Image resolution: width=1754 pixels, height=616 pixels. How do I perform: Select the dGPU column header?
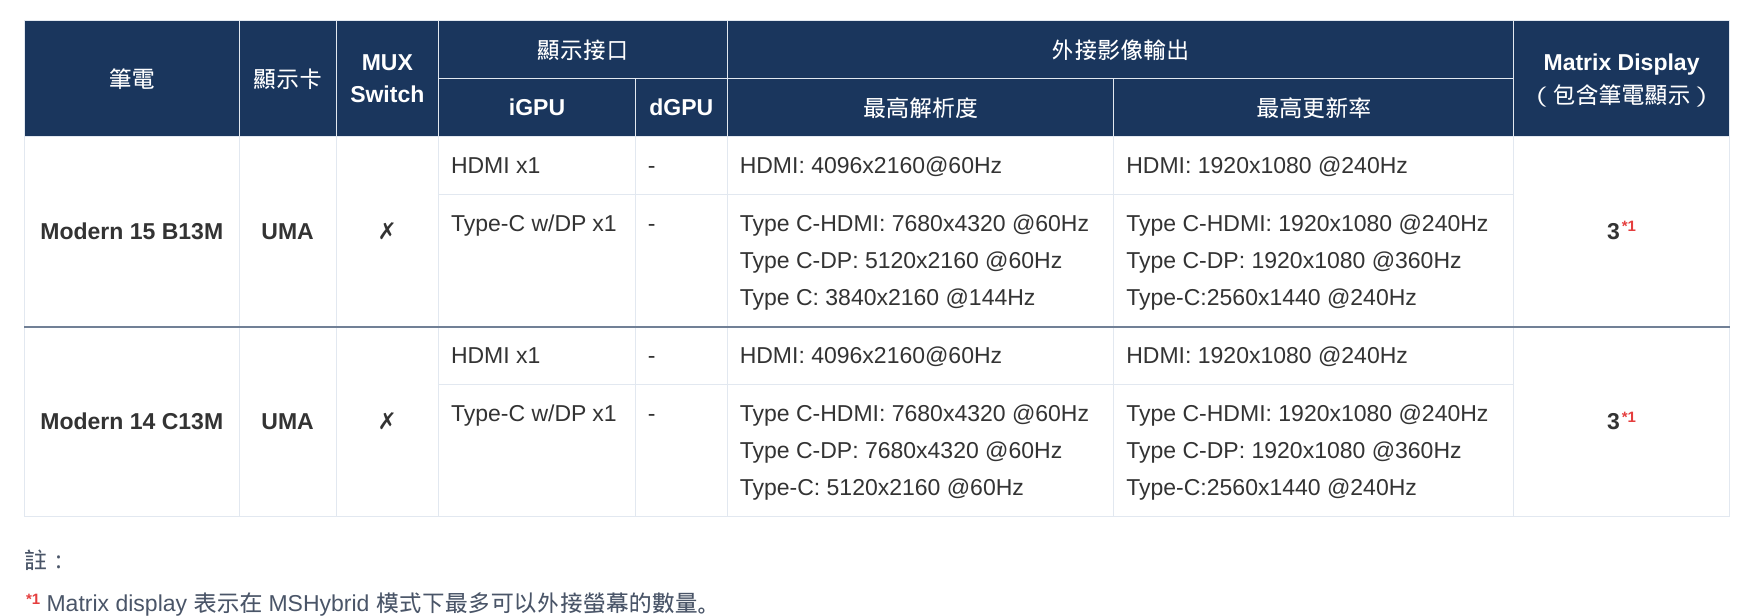click(681, 107)
